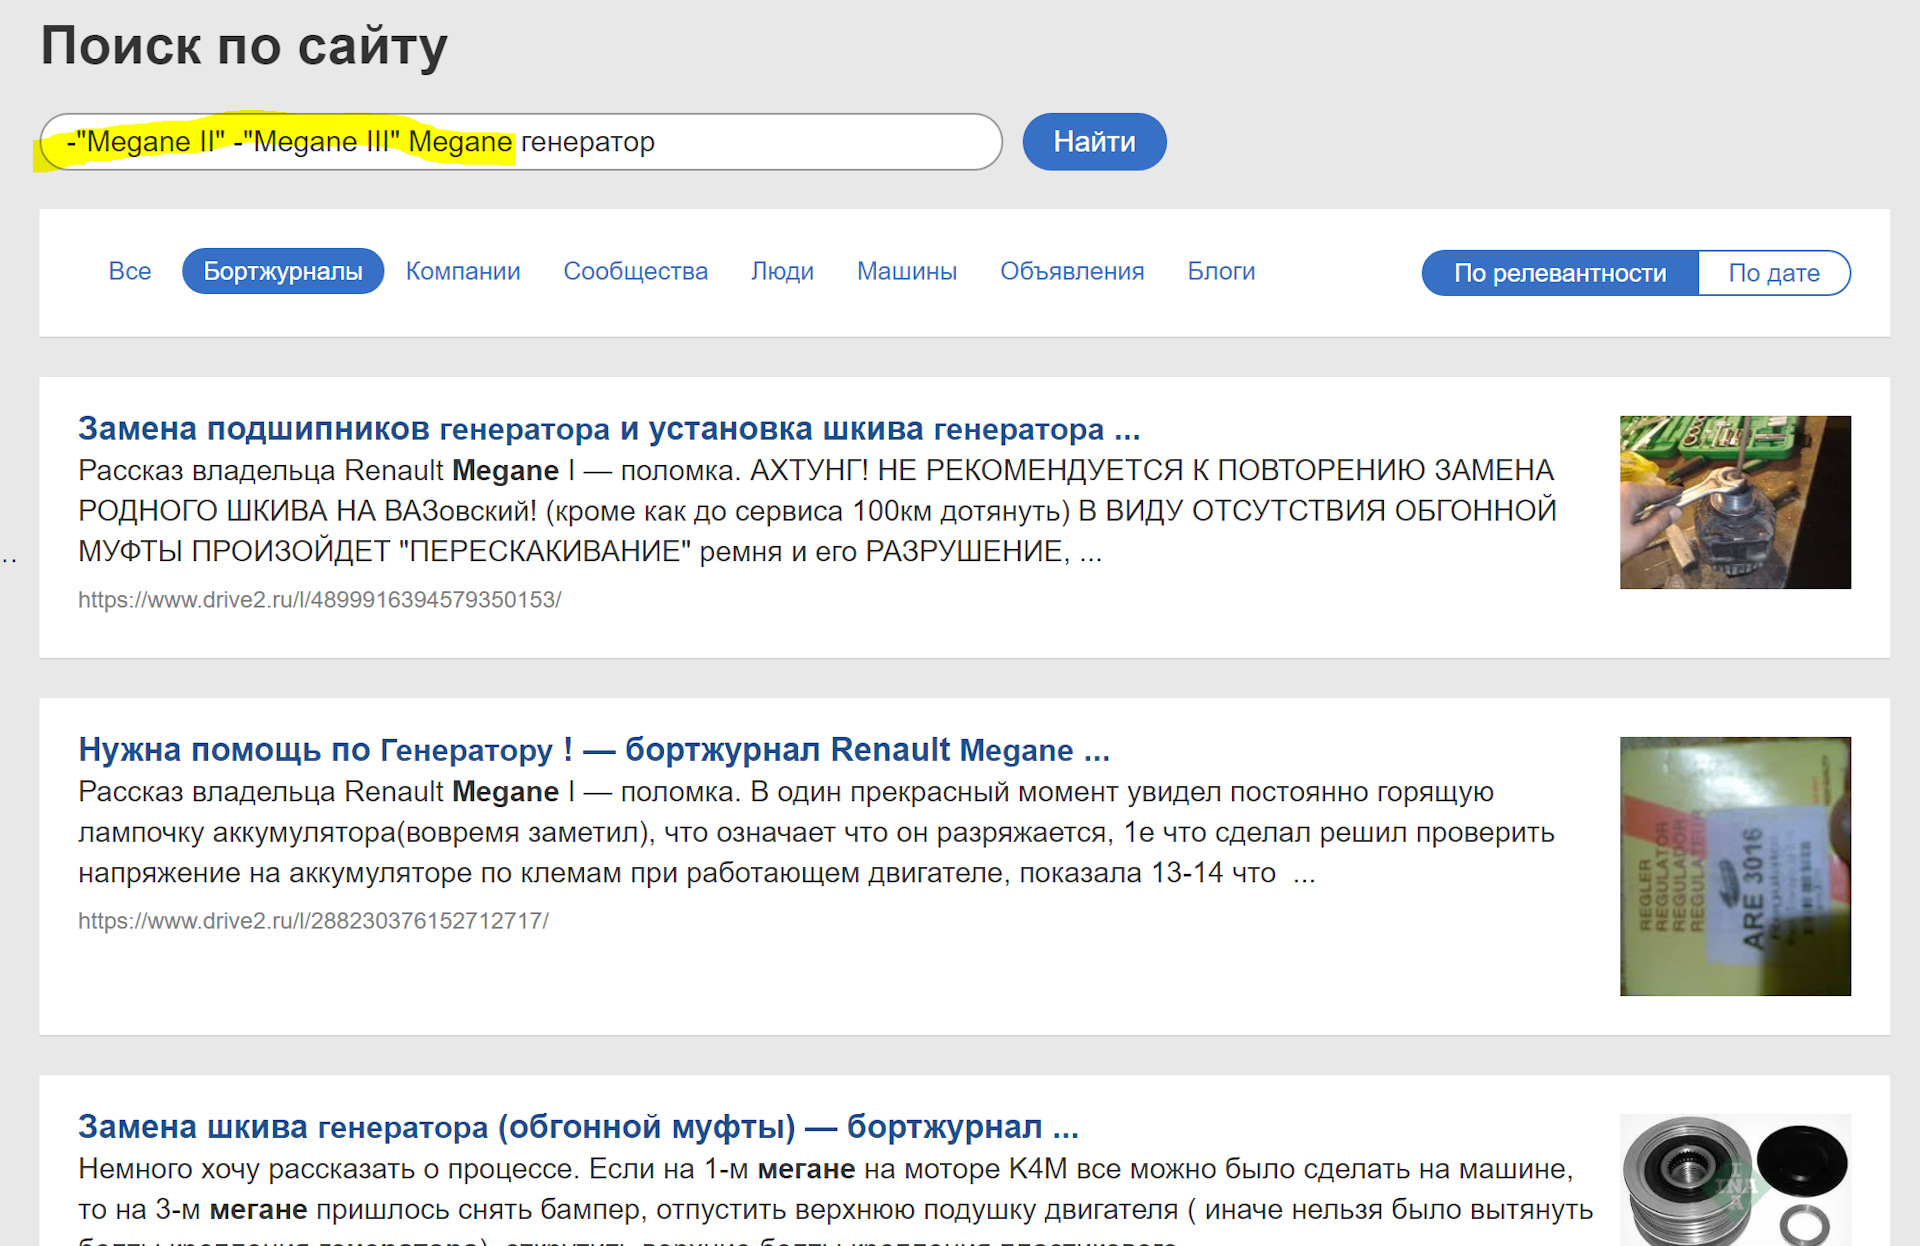Select the Бортжурналы filter tab
Screen dimensions: 1920x1246
(x=283, y=270)
